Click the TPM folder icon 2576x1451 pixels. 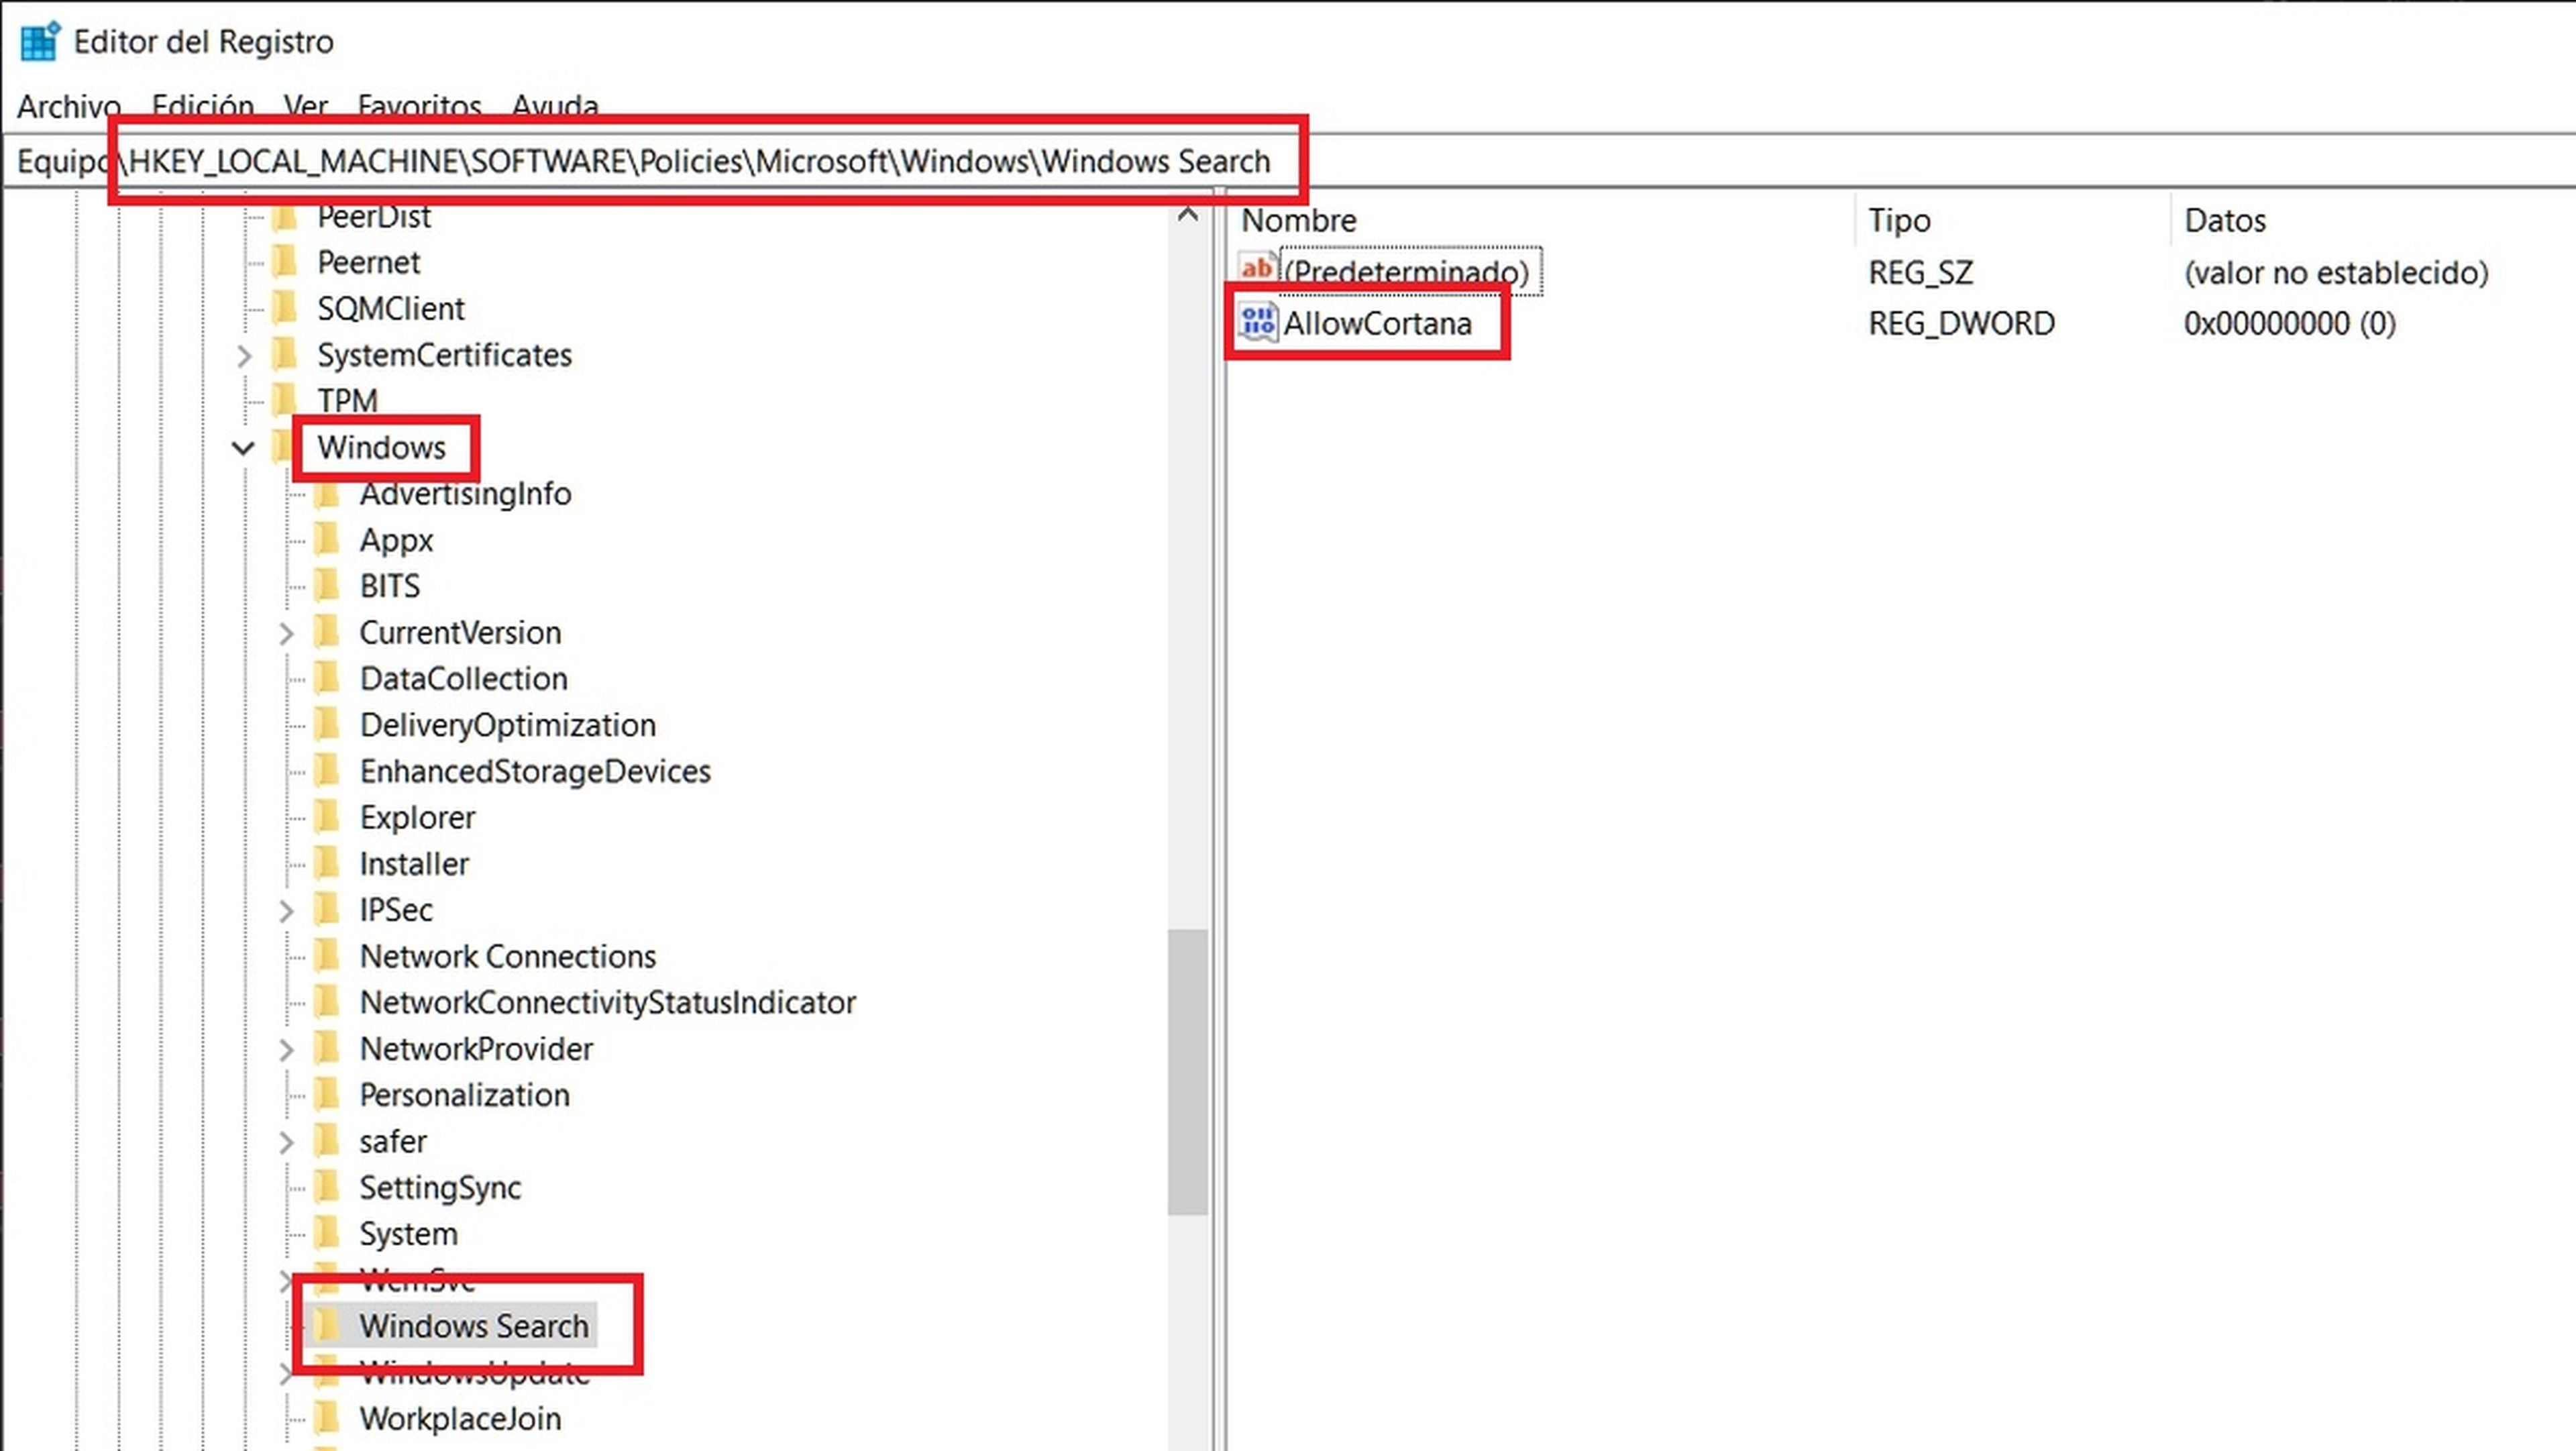coord(285,401)
